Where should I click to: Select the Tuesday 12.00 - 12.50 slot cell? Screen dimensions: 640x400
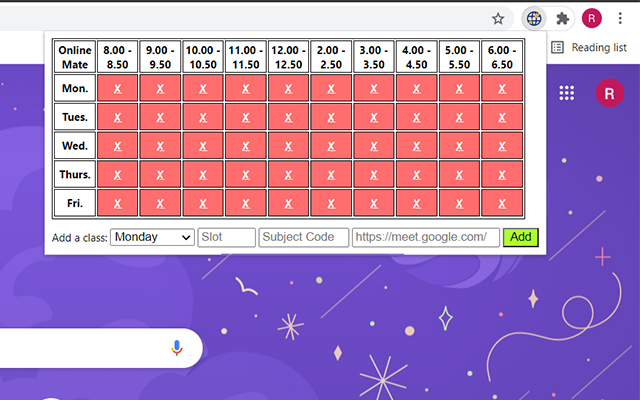pos(288,117)
